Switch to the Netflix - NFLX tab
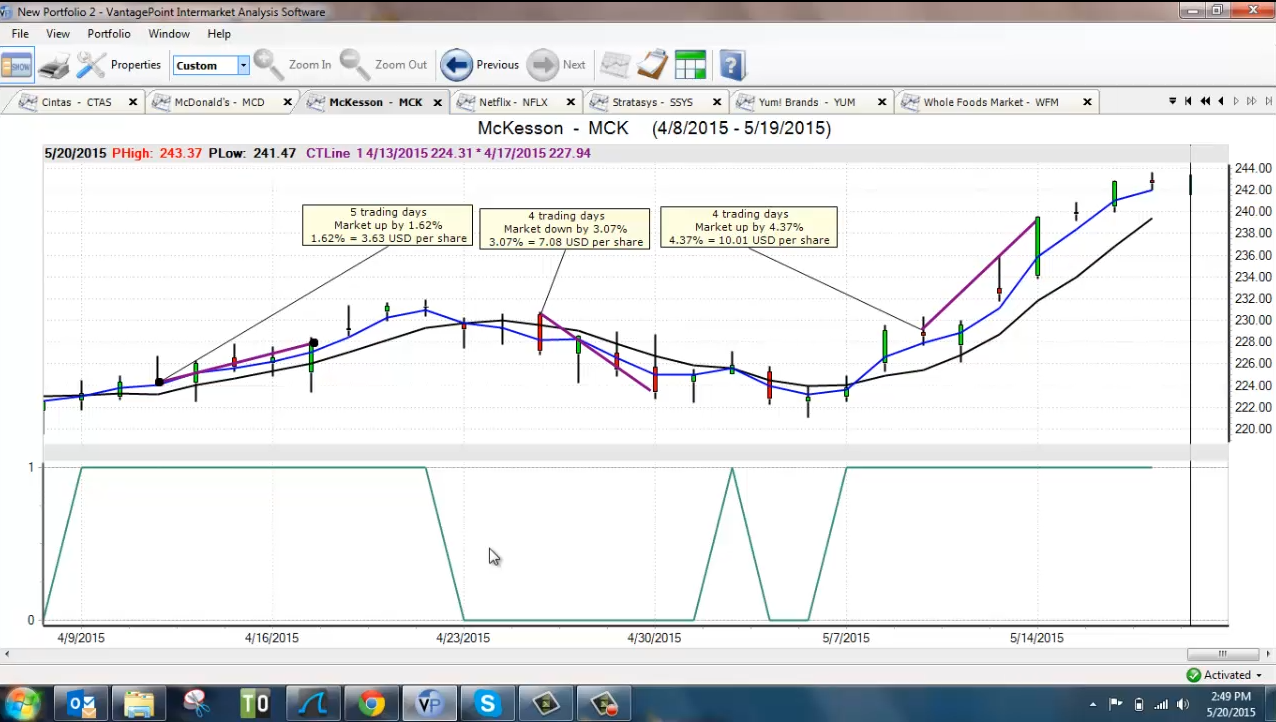Viewport: 1276px width, 722px height. pyautogui.click(x=513, y=102)
